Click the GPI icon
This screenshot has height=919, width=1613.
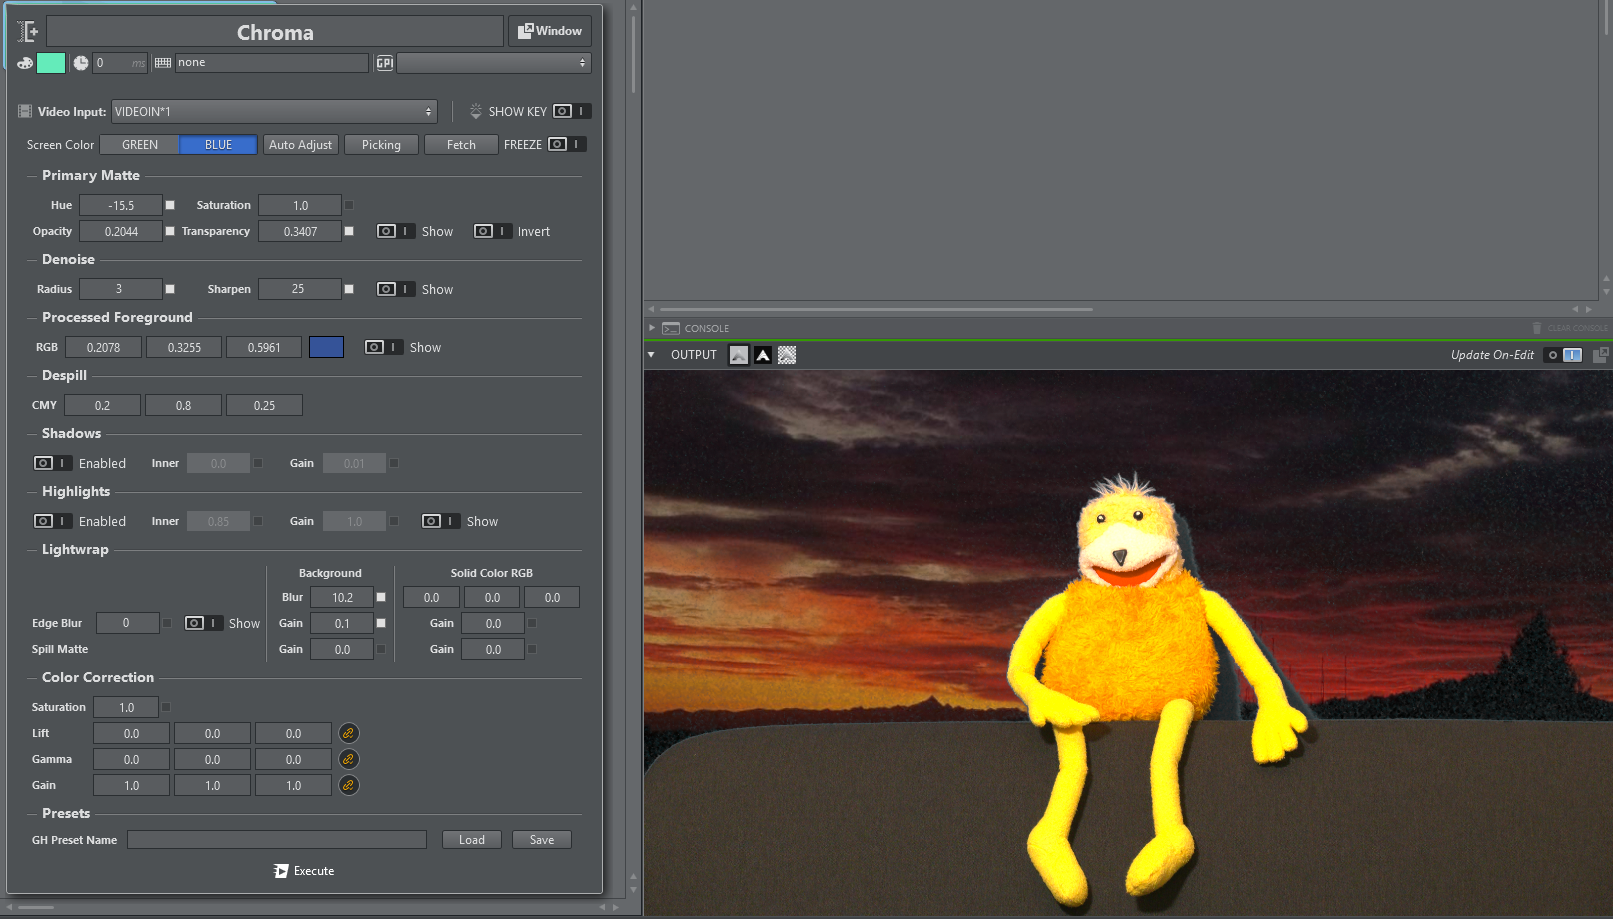coord(385,63)
